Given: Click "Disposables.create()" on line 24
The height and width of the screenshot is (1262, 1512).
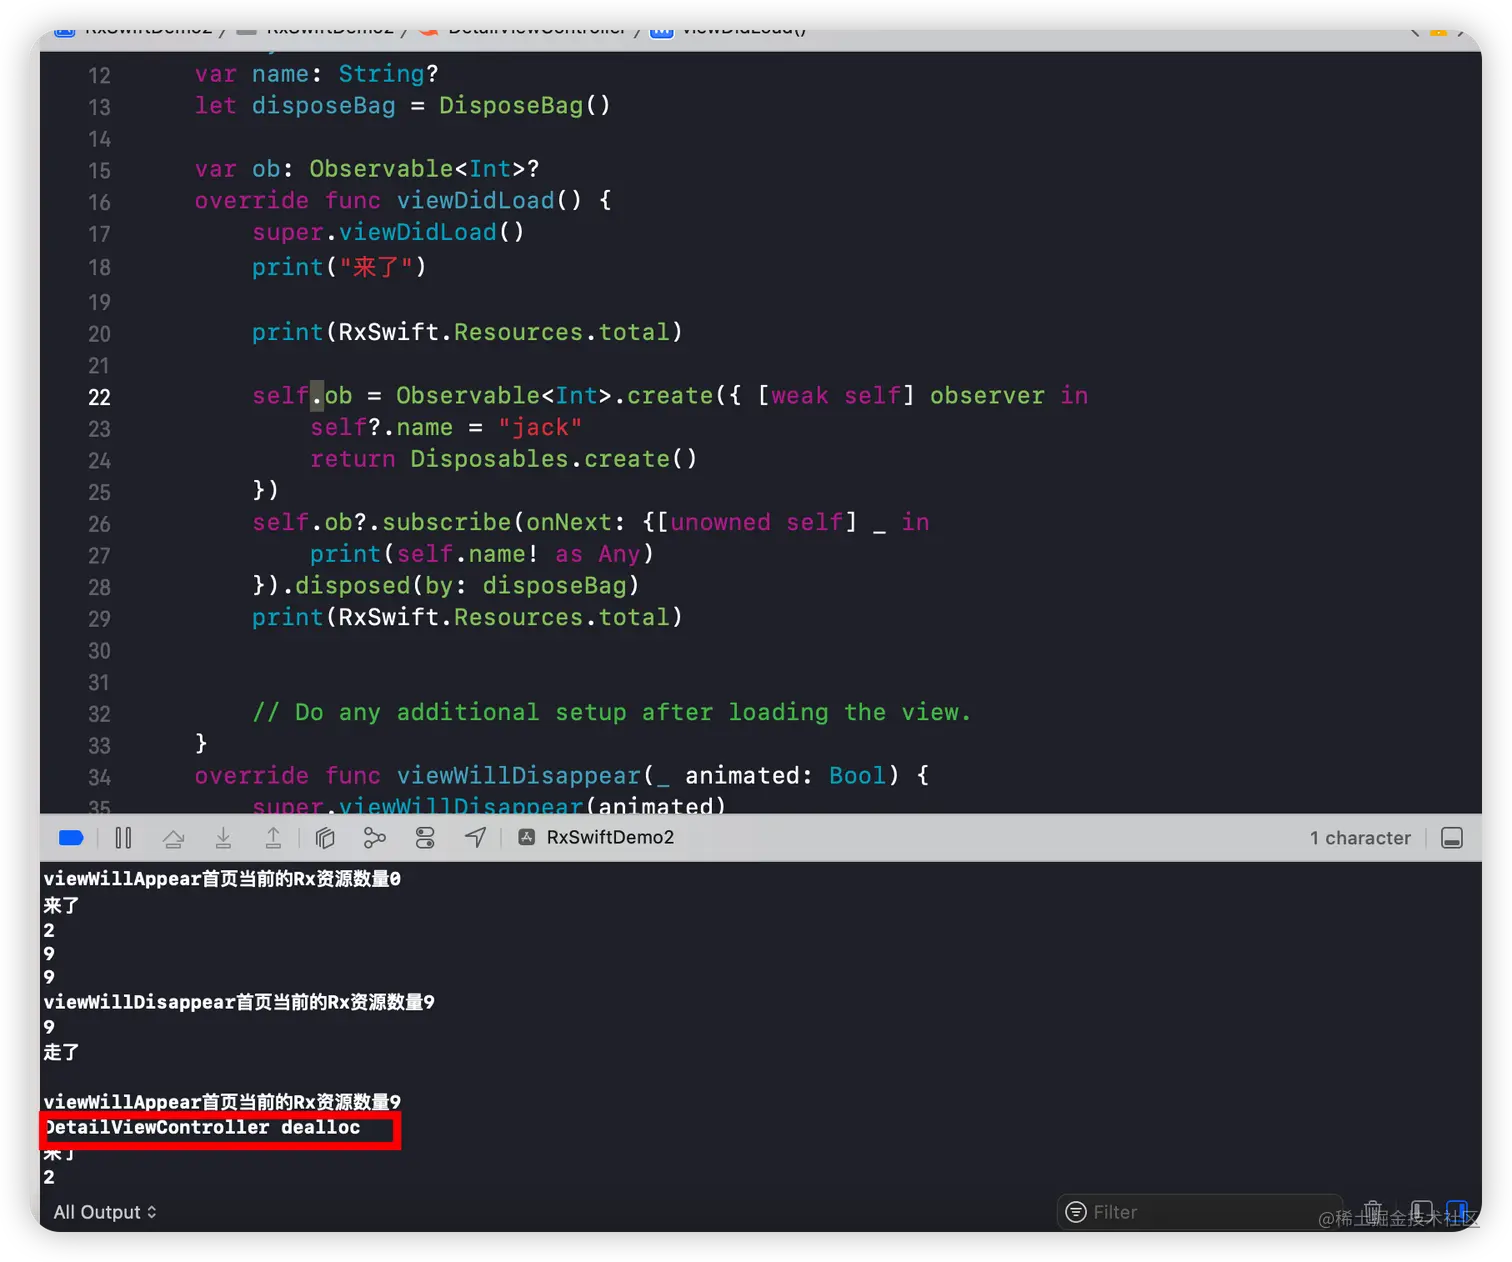Looking at the screenshot, I should 553,459.
